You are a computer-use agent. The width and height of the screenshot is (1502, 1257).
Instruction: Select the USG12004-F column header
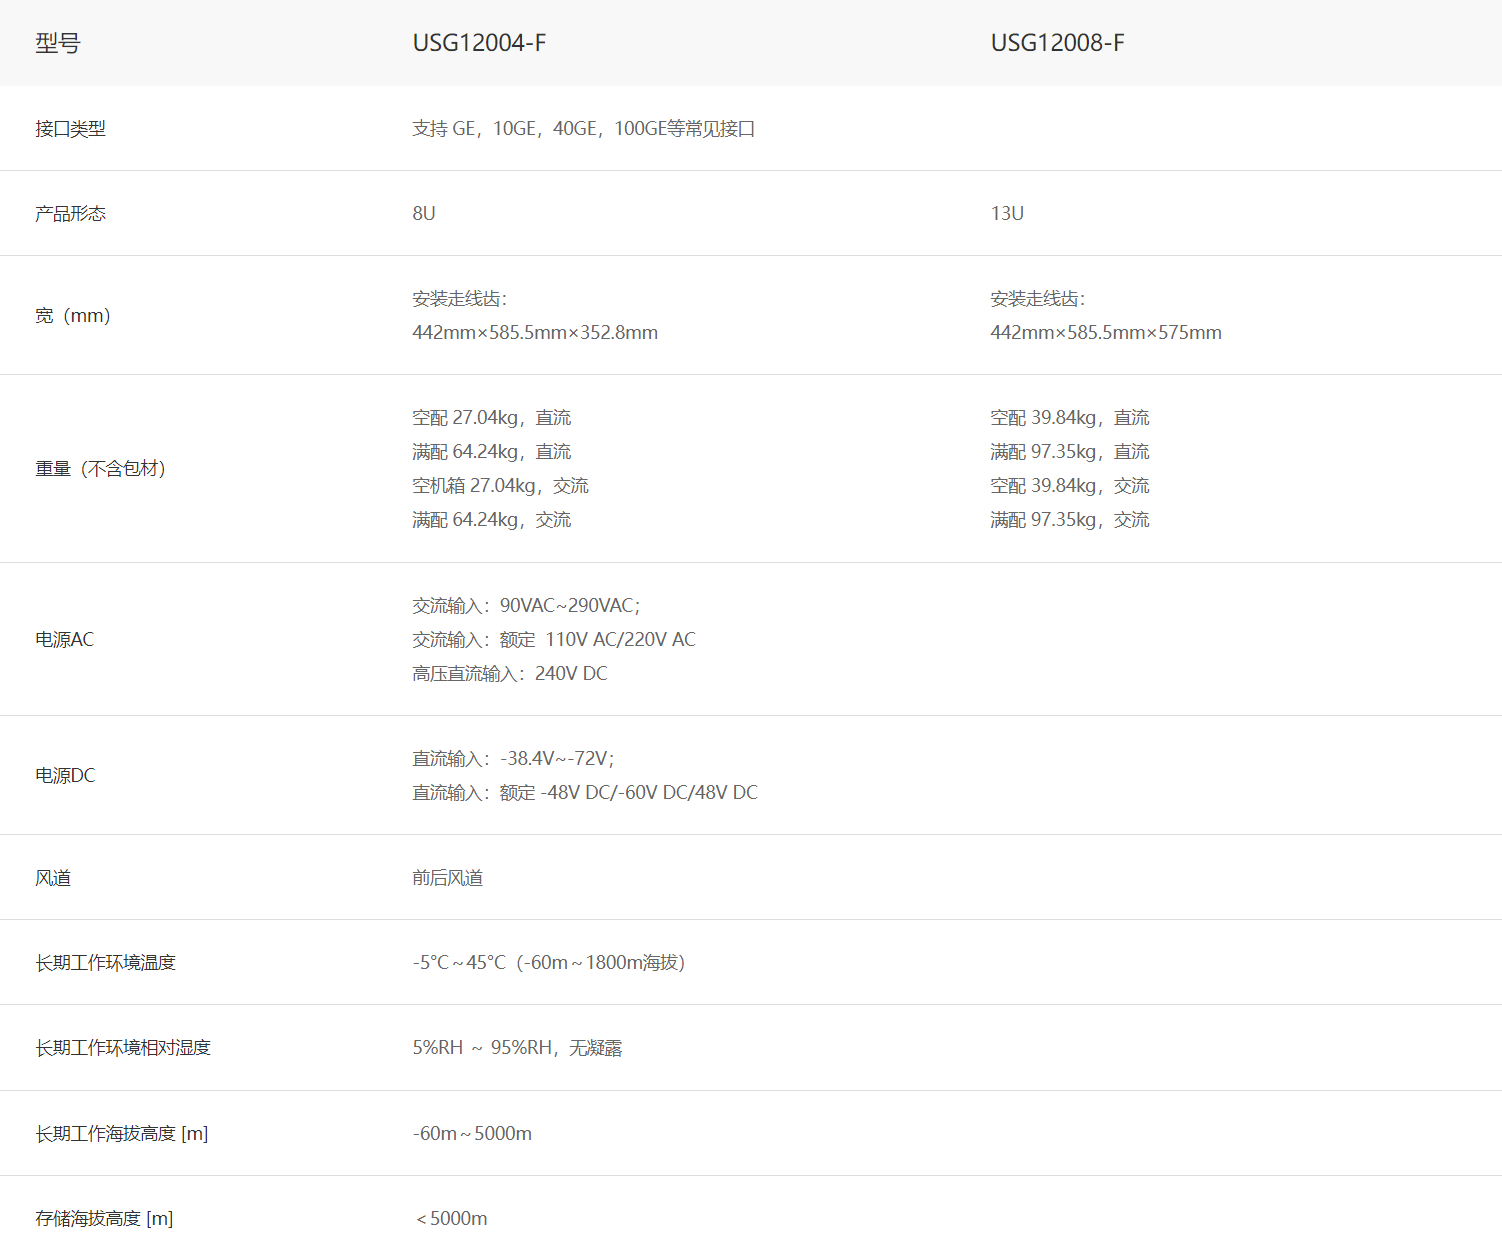pos(479,43)
